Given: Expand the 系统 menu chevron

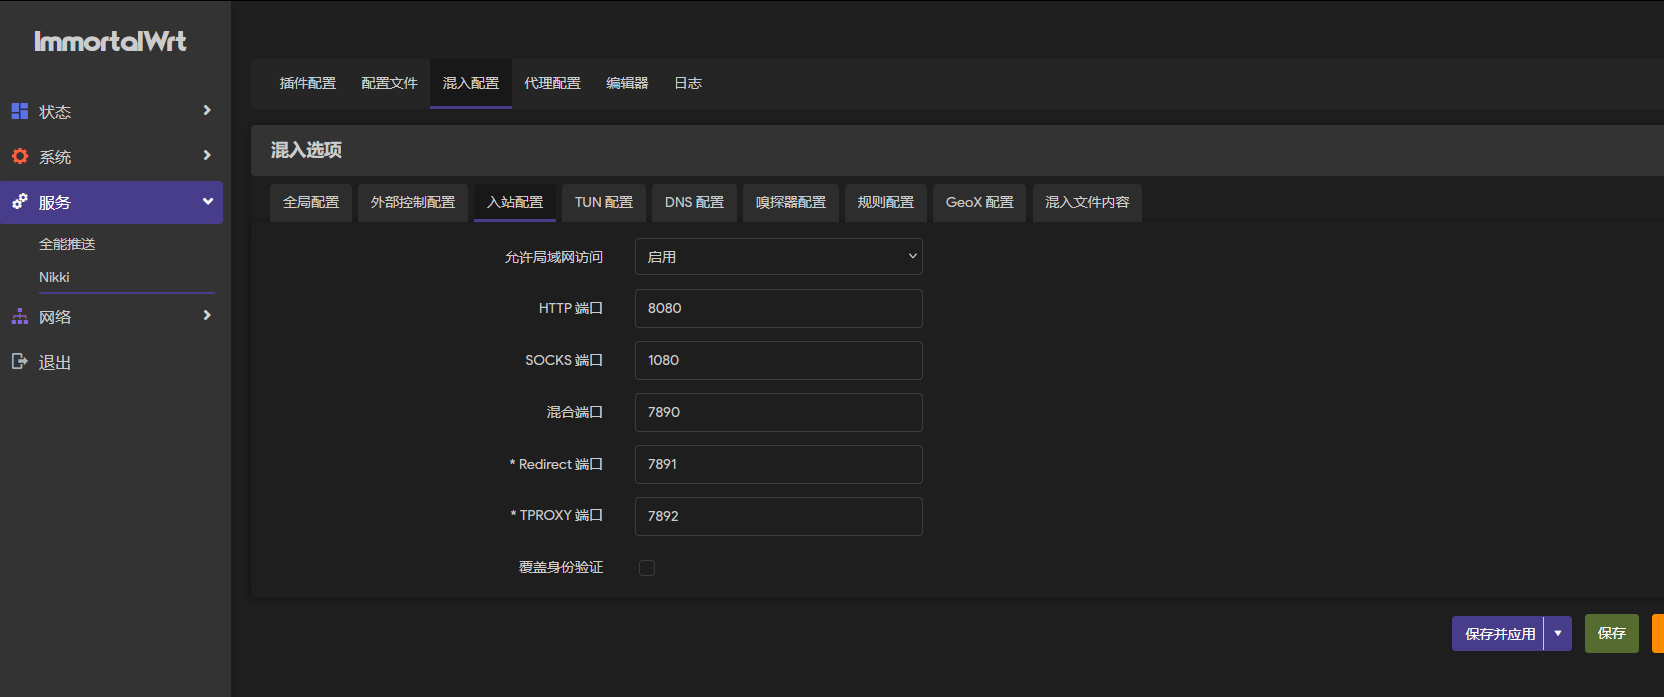Looking at the screenshot, I should (x=207, y=155).
